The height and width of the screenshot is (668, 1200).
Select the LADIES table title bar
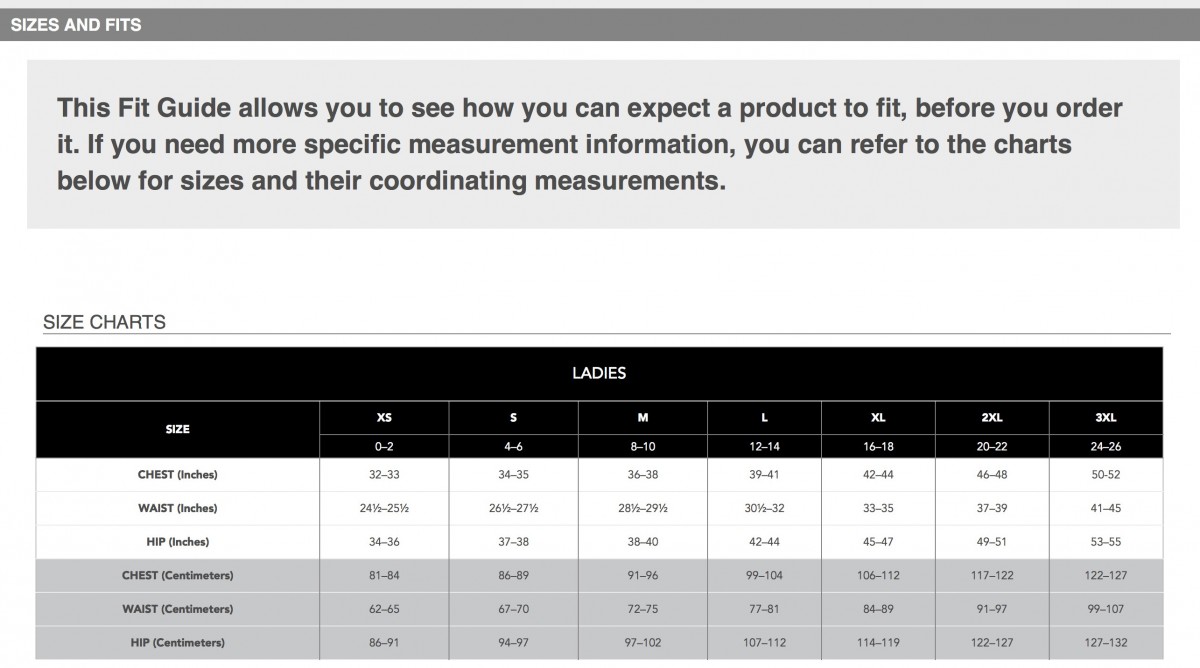(x=599, y=374)
